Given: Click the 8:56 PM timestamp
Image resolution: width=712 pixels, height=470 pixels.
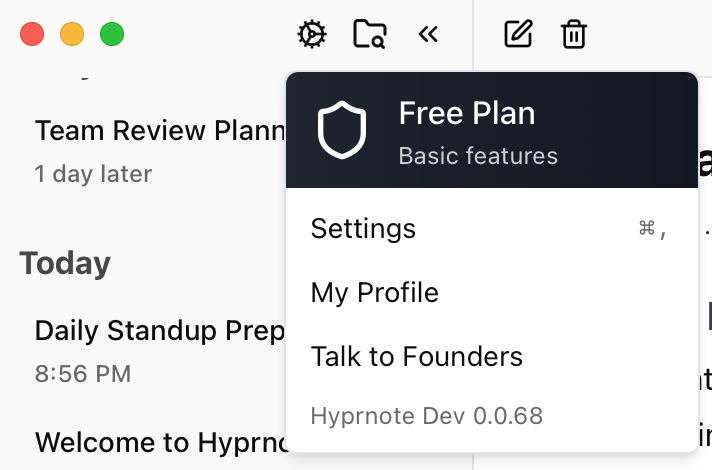Looking at the screenshot, I should 83,374.
